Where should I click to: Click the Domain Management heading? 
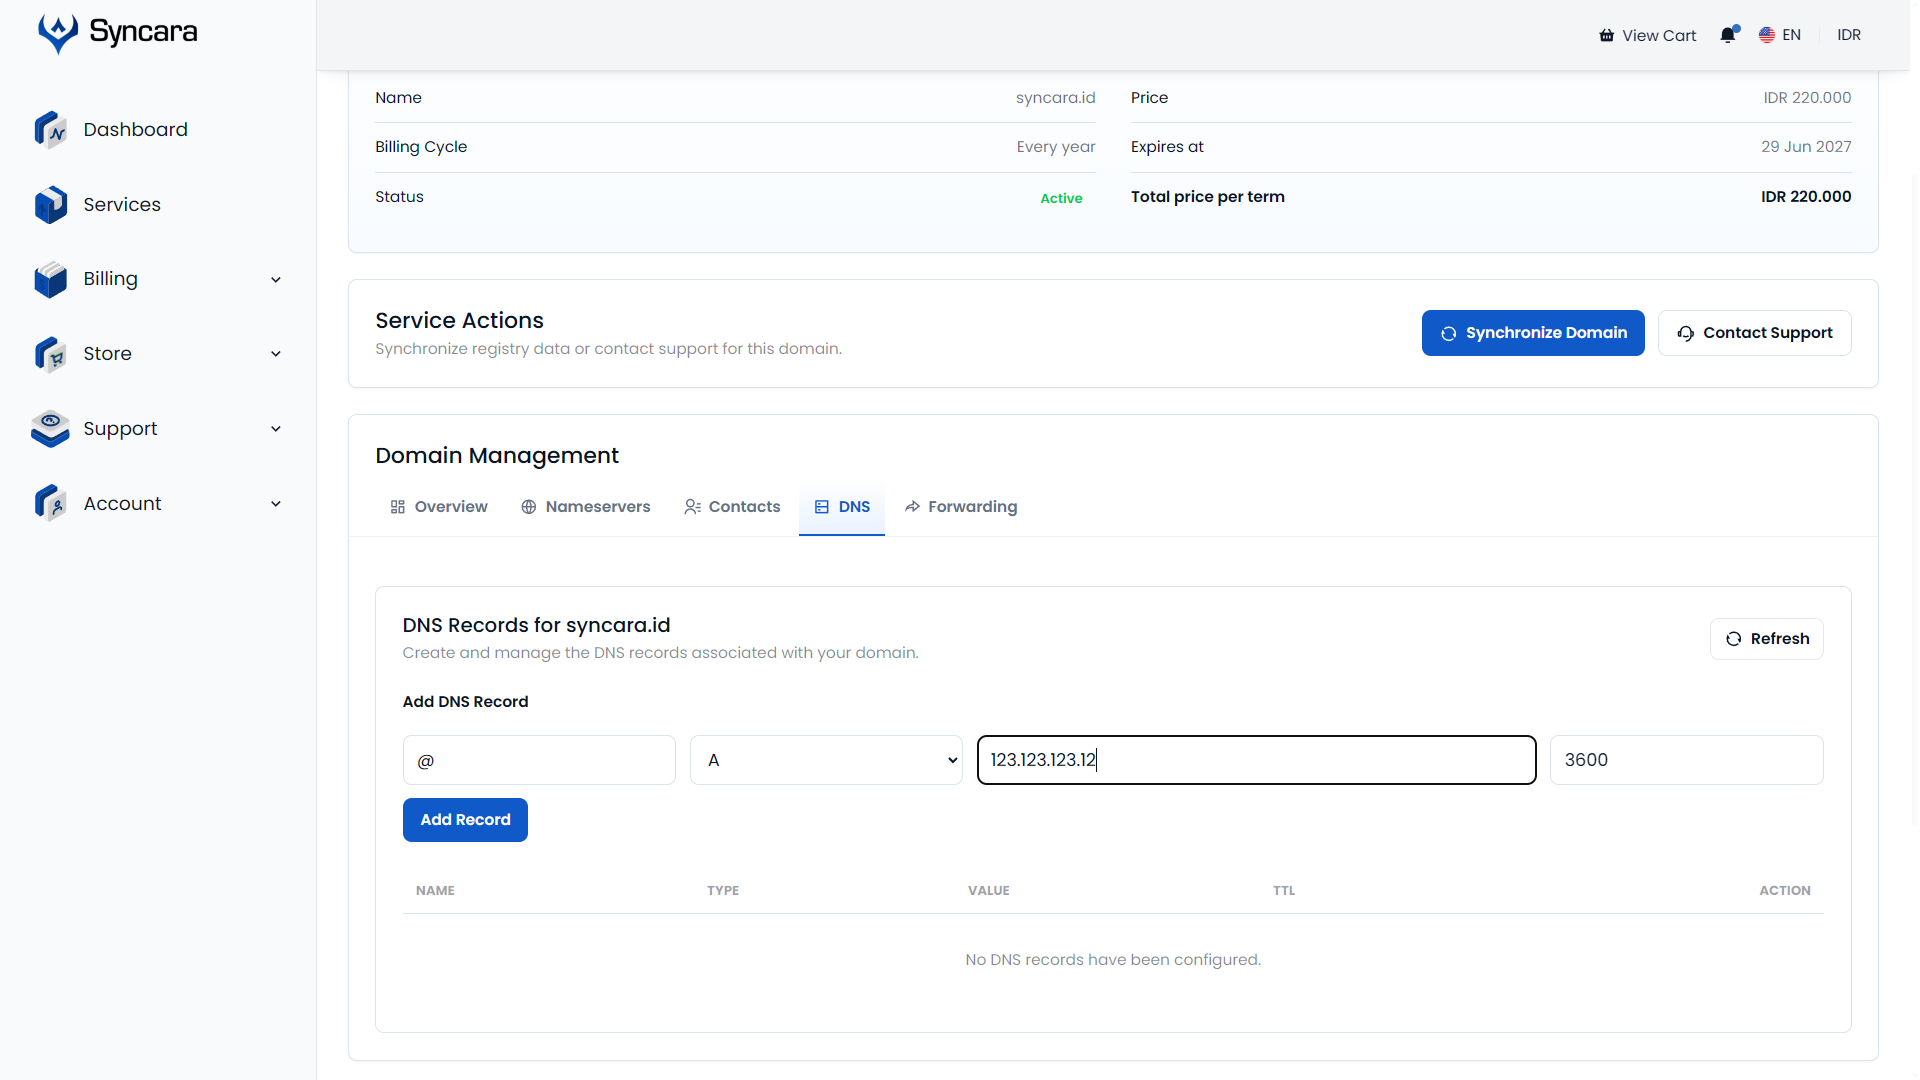pos(497,456)
